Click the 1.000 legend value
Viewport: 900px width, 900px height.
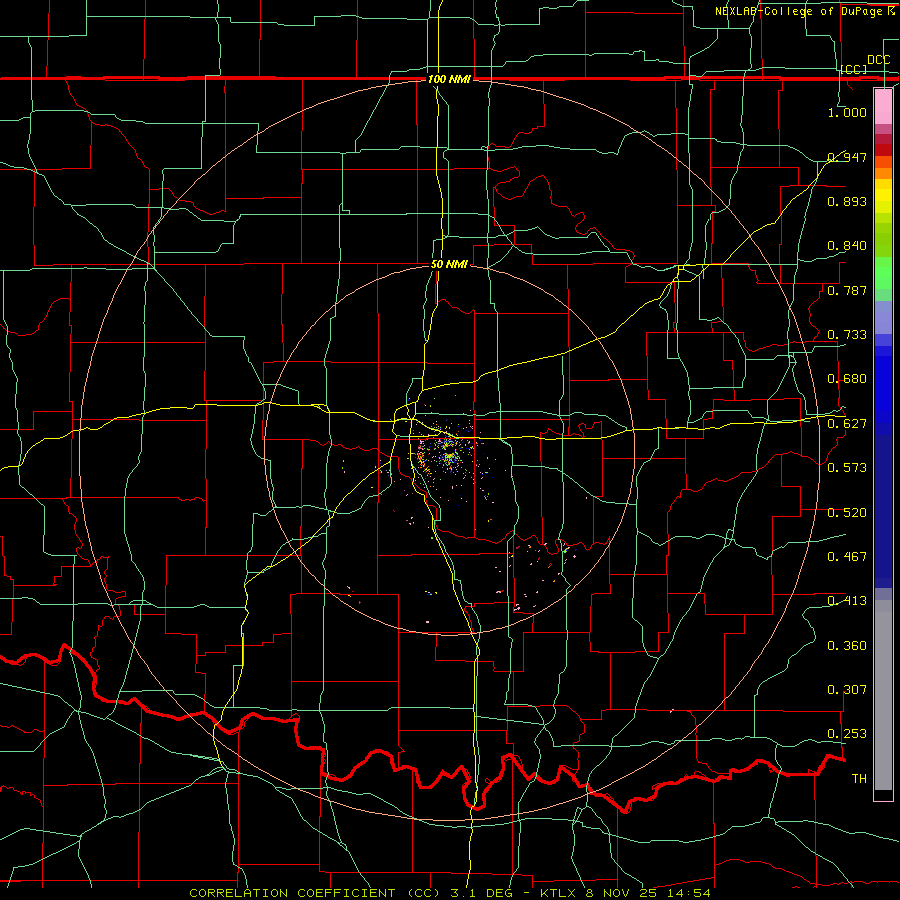(x=847, y=112)
